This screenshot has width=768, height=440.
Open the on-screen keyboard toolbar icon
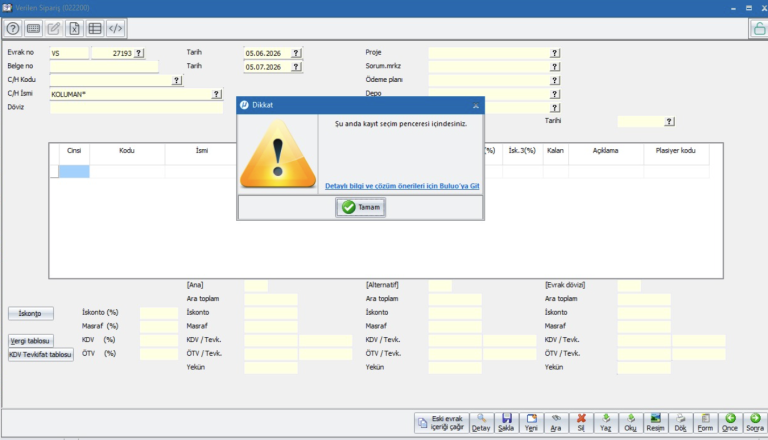click(x=33, y=28)
